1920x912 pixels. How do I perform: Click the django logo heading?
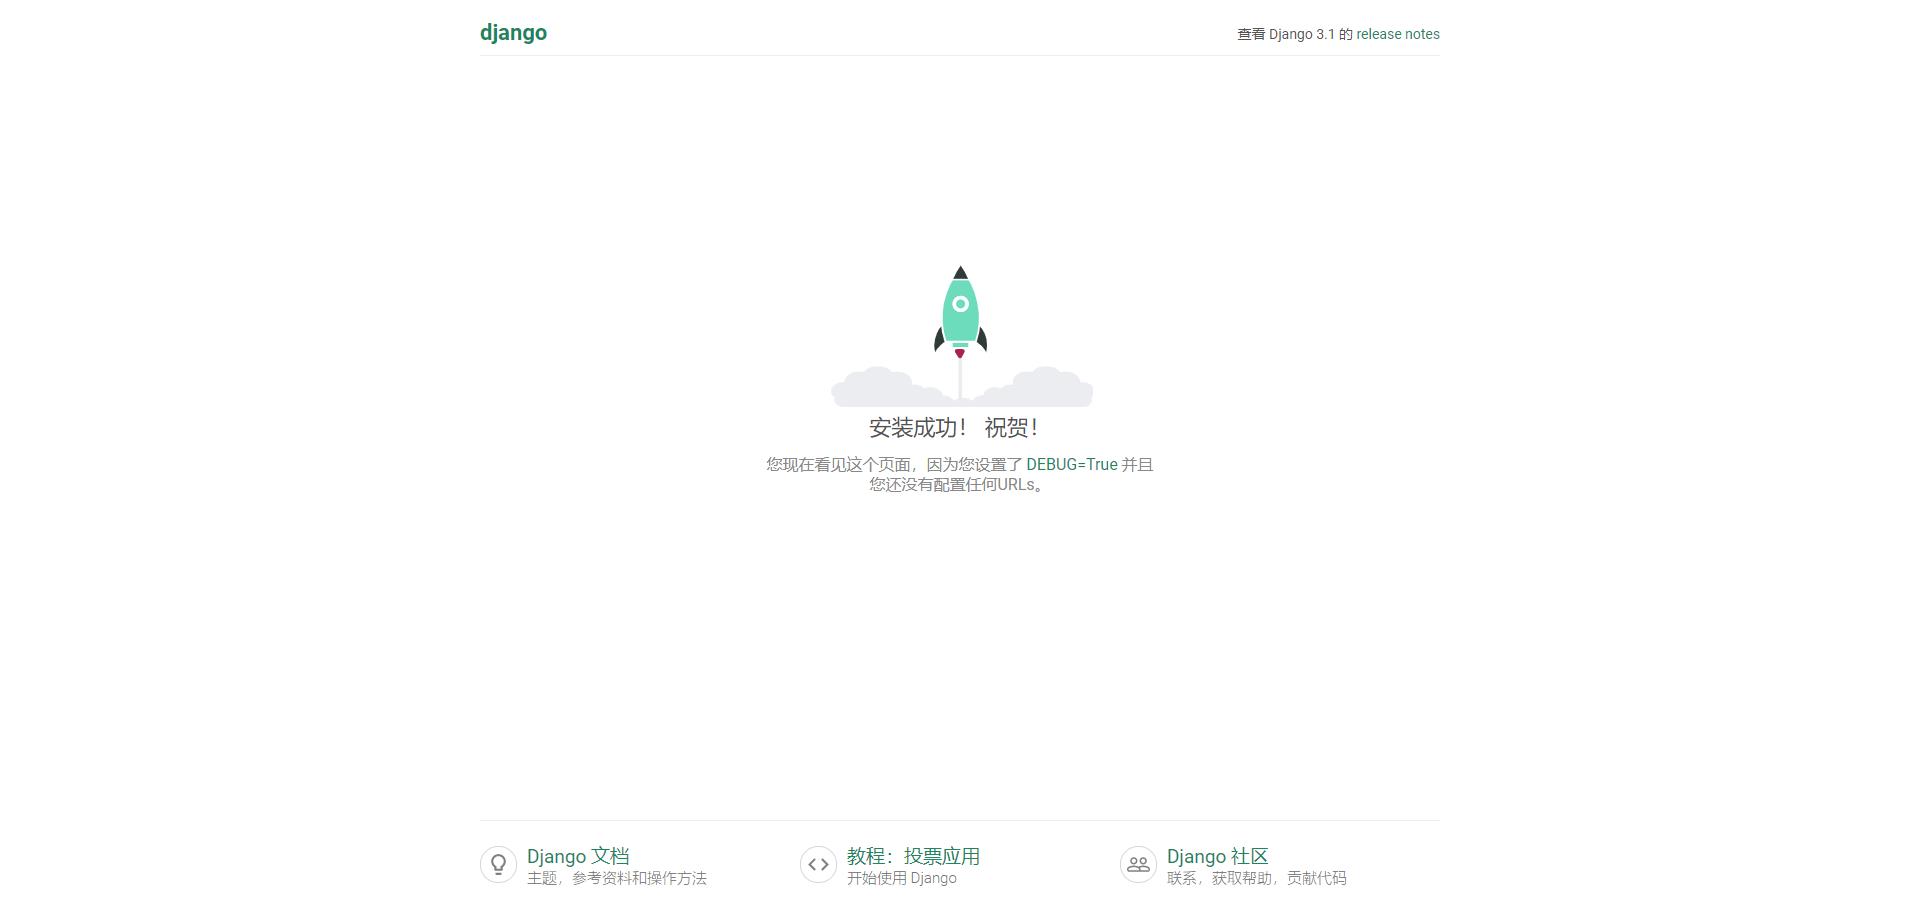point(513,33)
